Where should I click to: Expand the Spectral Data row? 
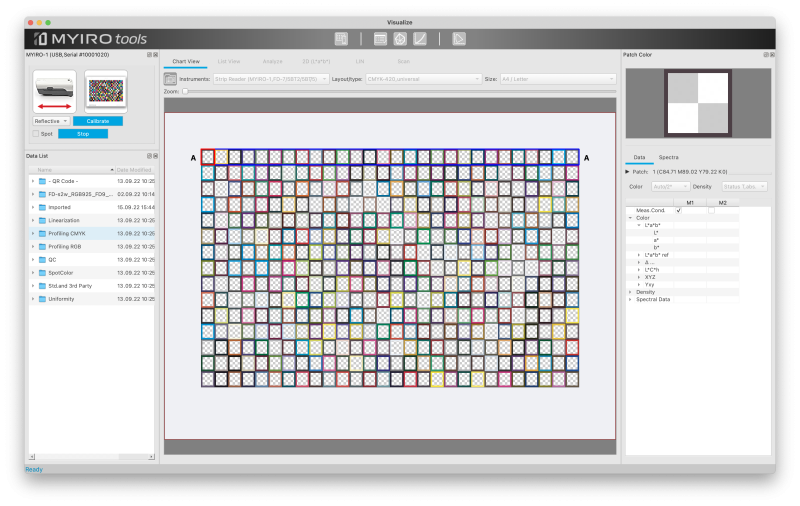click(x=630, y=299)
